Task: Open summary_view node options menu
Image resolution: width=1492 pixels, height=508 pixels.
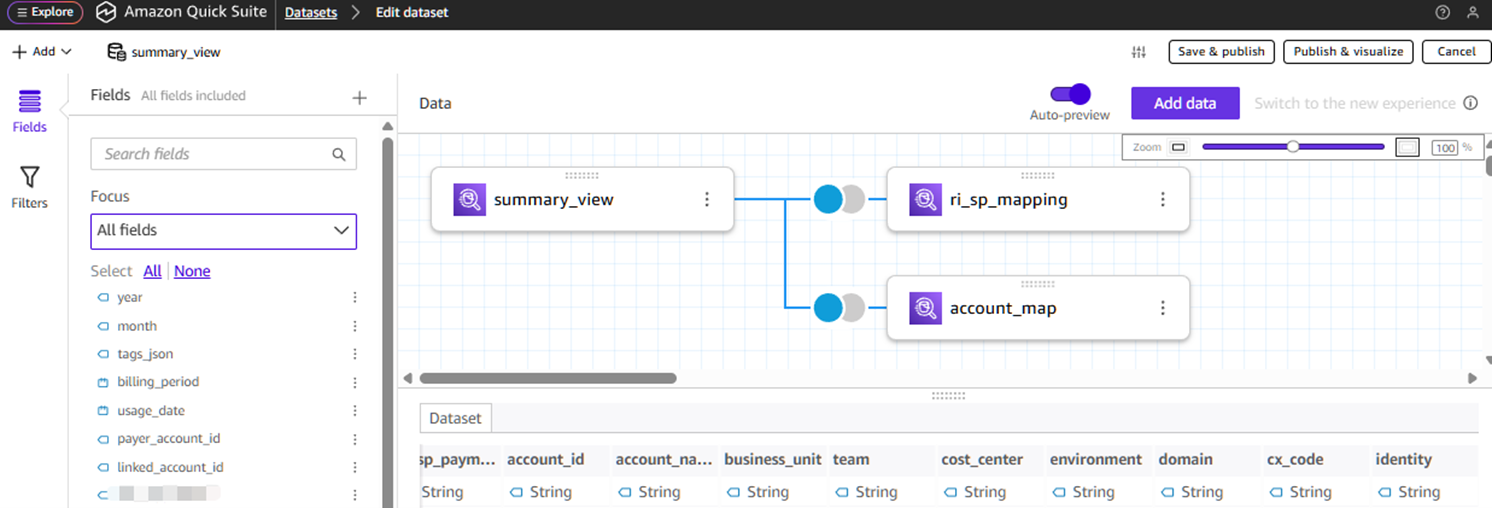Action: click(x=707, y=200)
